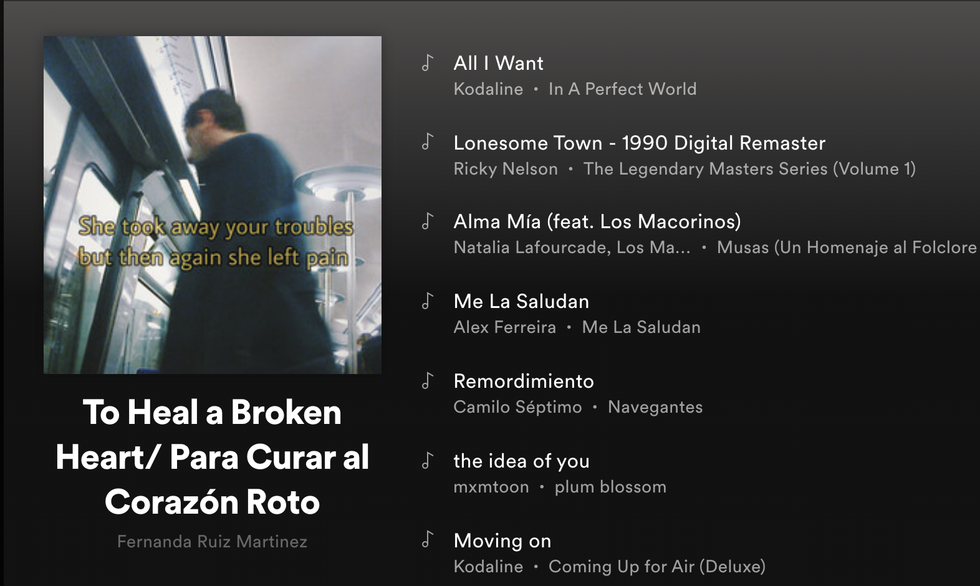Click the note icon beside Me La Saludan
The height and width of the screenshot is (586, 980).
tap(427, 301)
